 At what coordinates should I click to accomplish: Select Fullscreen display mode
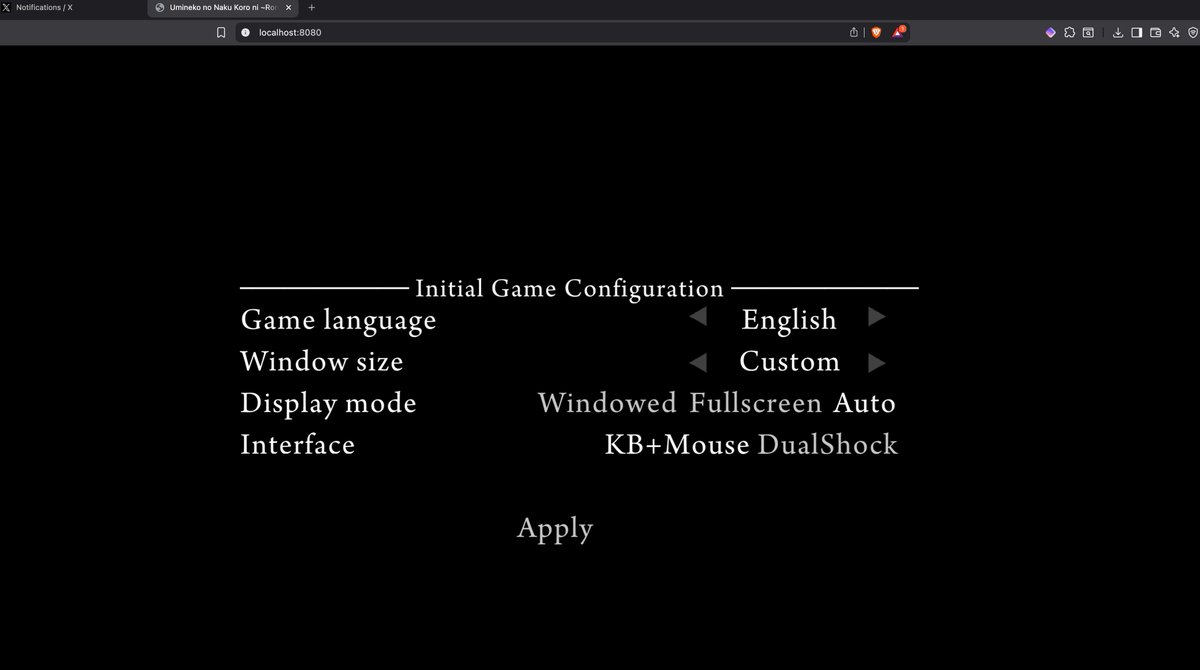[756, 403]
